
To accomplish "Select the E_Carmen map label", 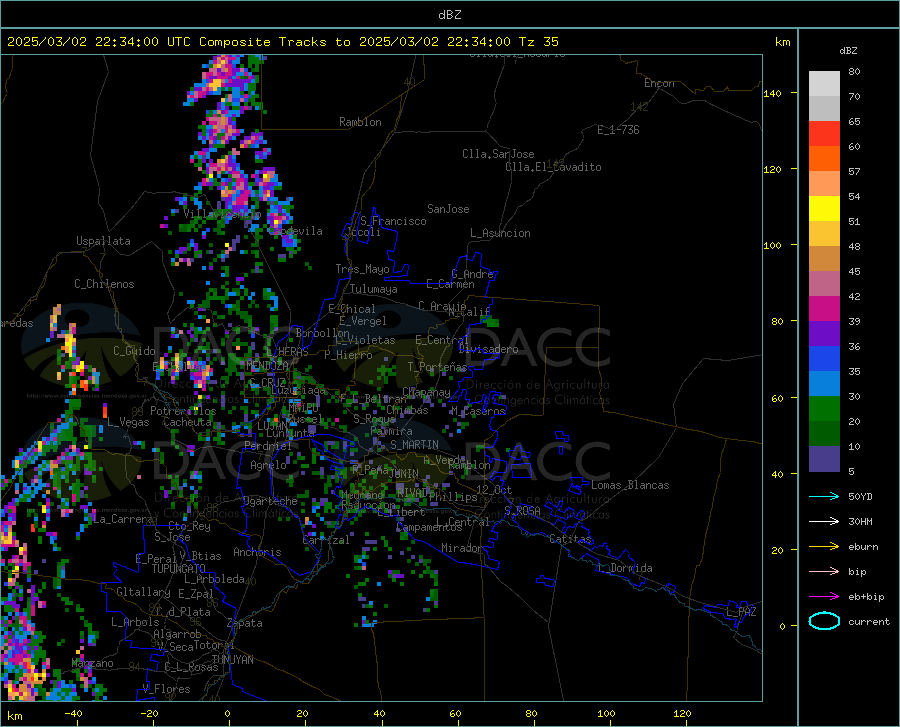I will tap(451, 283).
